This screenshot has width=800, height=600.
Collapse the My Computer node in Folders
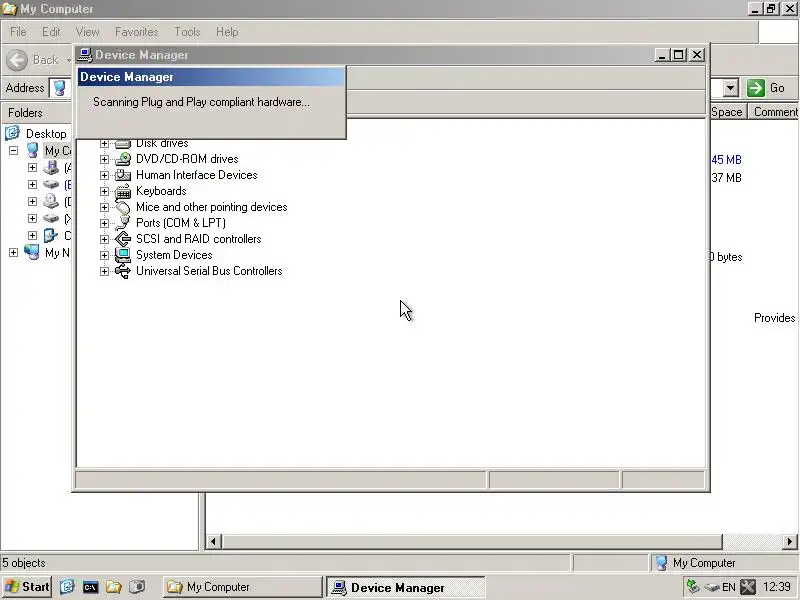[14, 151]
